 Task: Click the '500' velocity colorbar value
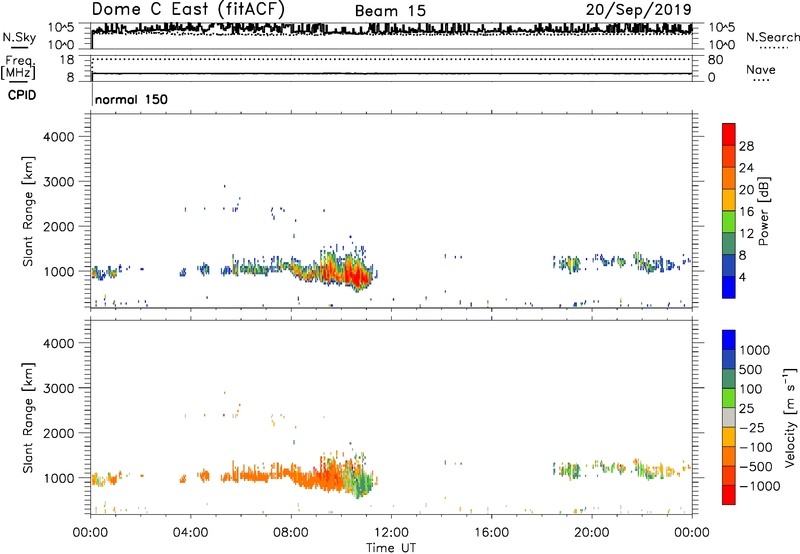pos(751,370)
